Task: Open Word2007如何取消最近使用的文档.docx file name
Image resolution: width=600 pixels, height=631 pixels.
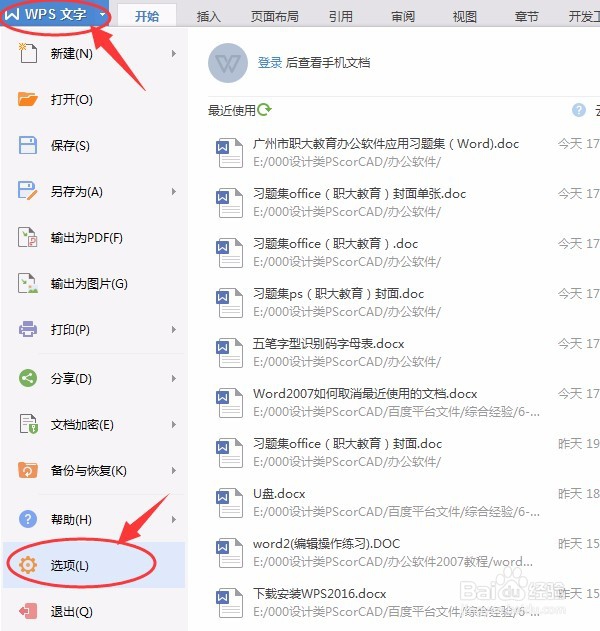Action: pyautogui.click(x=365, y=393)
